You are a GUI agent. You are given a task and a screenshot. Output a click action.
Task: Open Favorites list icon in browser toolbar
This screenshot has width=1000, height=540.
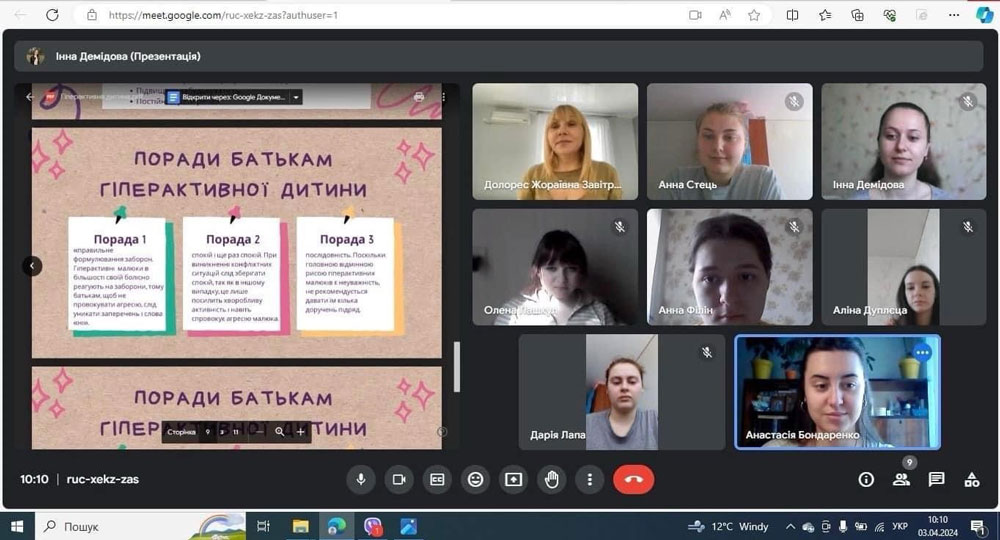tap(825, 15)
